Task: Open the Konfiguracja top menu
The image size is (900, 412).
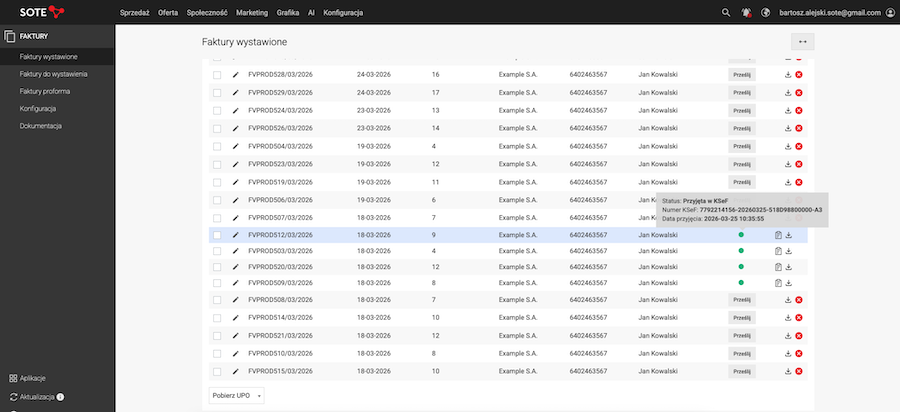Action: click(x=343, y=12)
